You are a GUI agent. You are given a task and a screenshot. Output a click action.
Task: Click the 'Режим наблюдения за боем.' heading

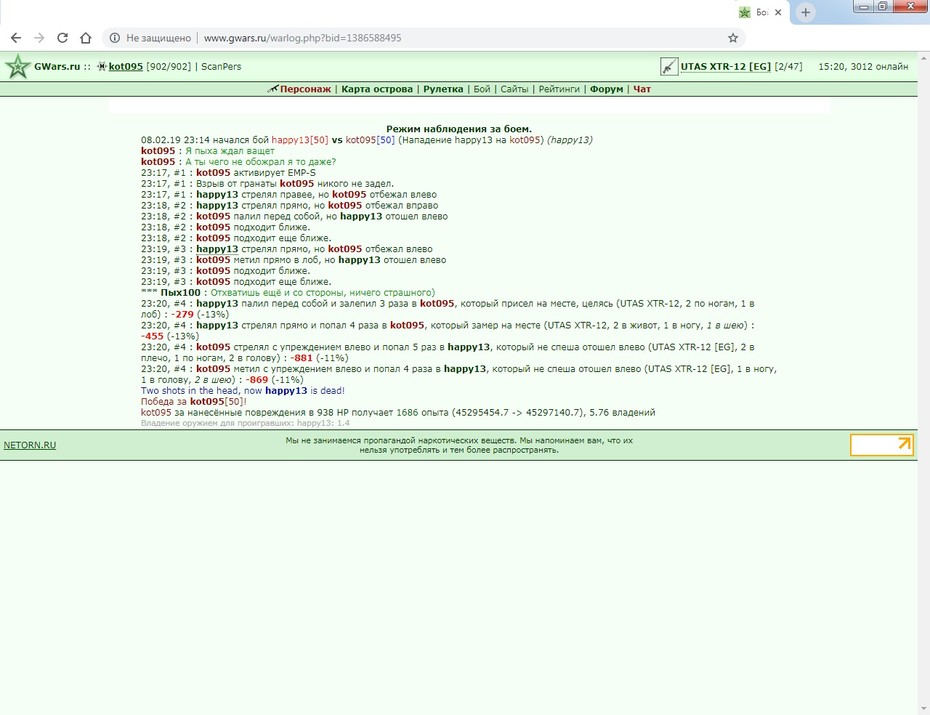coord(459,129)
